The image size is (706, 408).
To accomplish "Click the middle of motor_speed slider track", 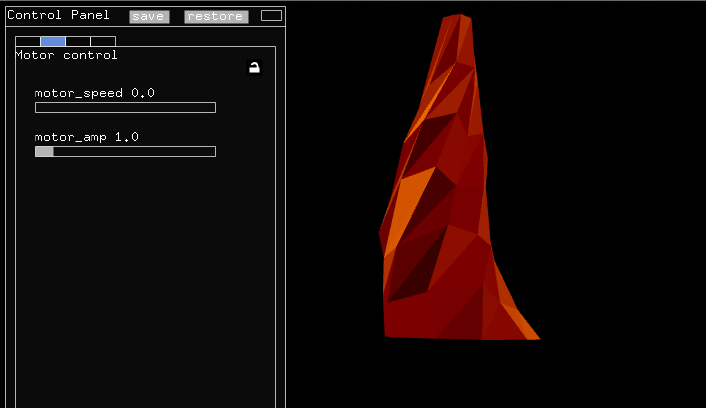I will tap(125, 108).
